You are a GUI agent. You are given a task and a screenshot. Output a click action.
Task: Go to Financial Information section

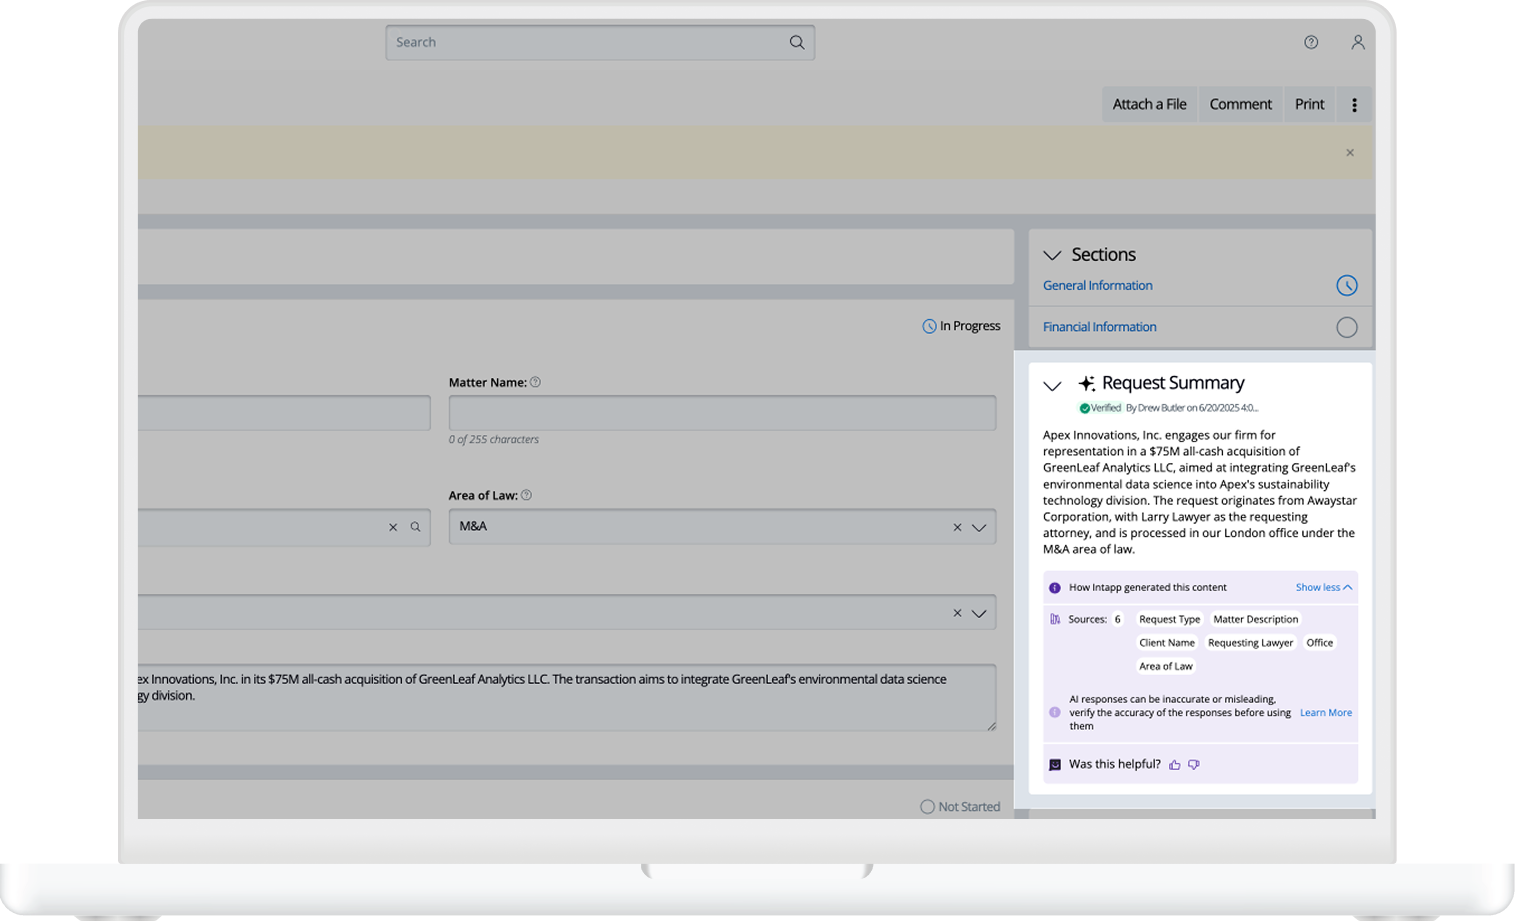tap(1099, 327)
